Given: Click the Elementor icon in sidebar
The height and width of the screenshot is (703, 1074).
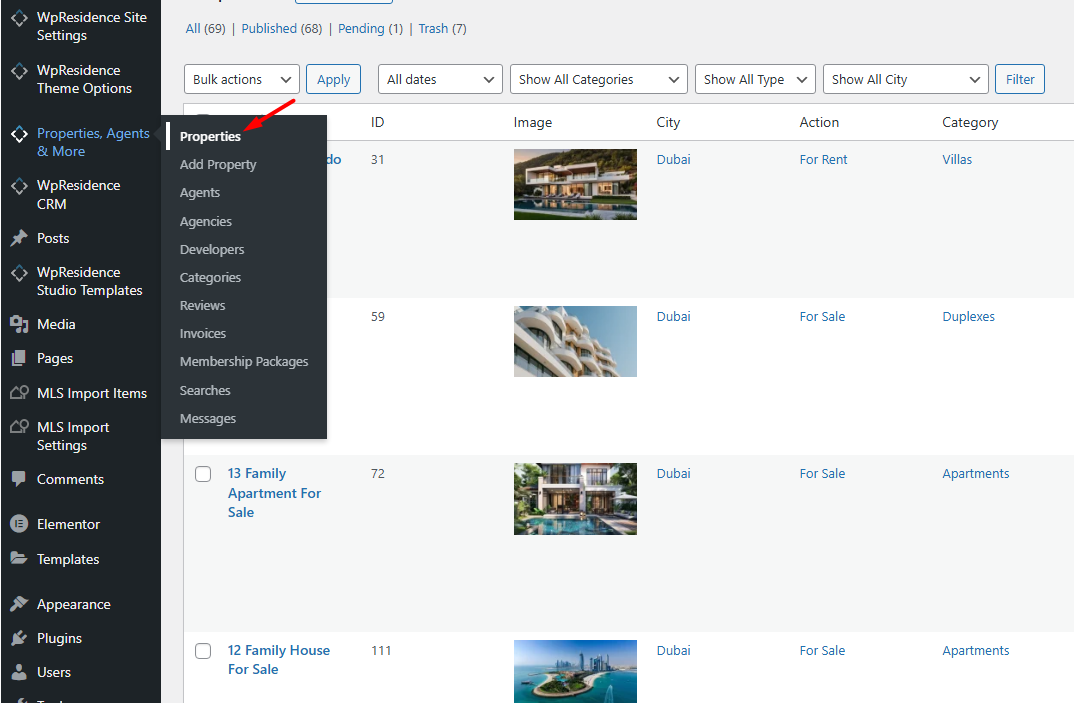Looking at the screenshot, I should (x=18, y=524).
